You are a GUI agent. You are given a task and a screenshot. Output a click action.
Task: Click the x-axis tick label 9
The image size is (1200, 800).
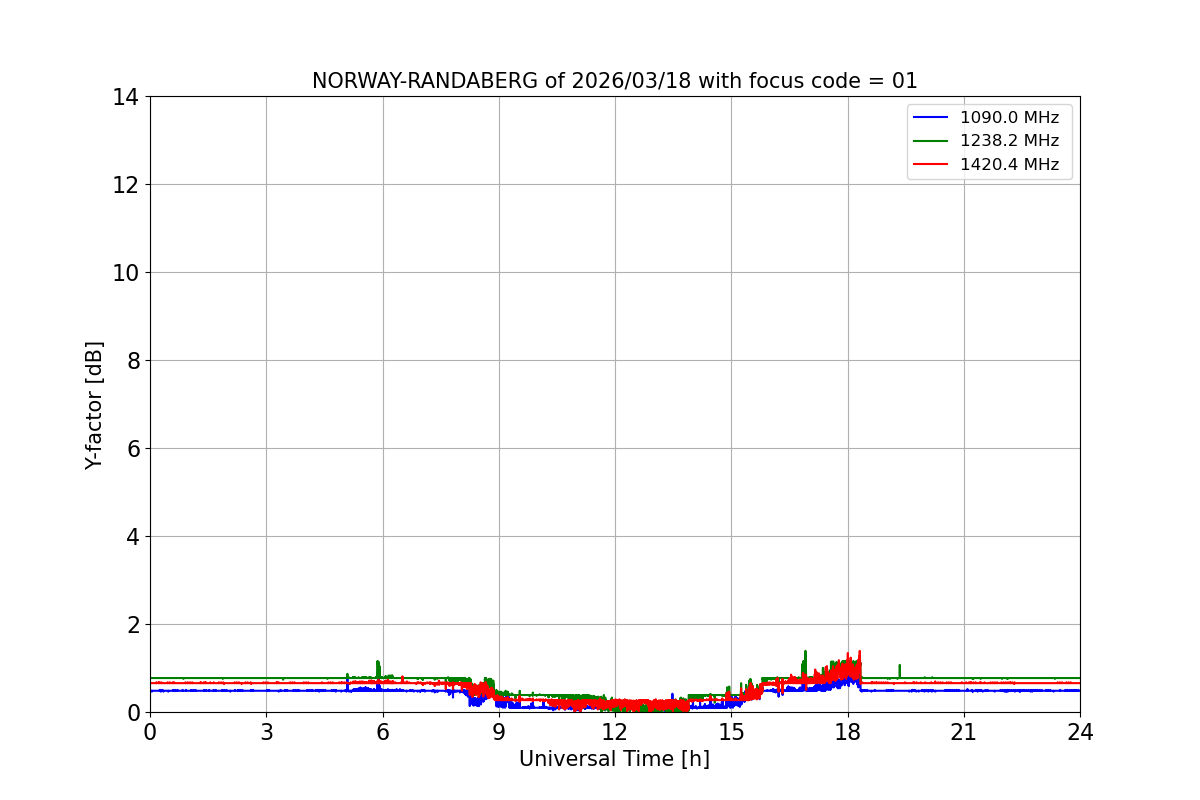pos(499,732)
